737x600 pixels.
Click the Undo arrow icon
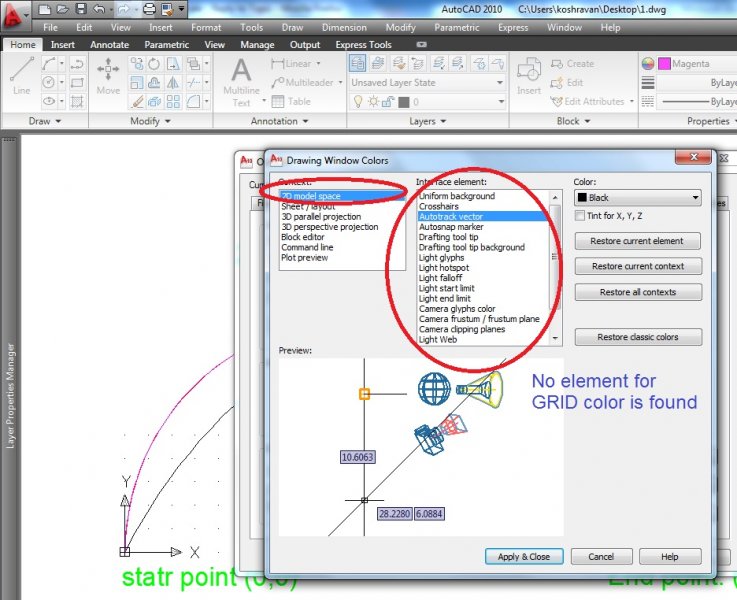click(x=99, y=8)
